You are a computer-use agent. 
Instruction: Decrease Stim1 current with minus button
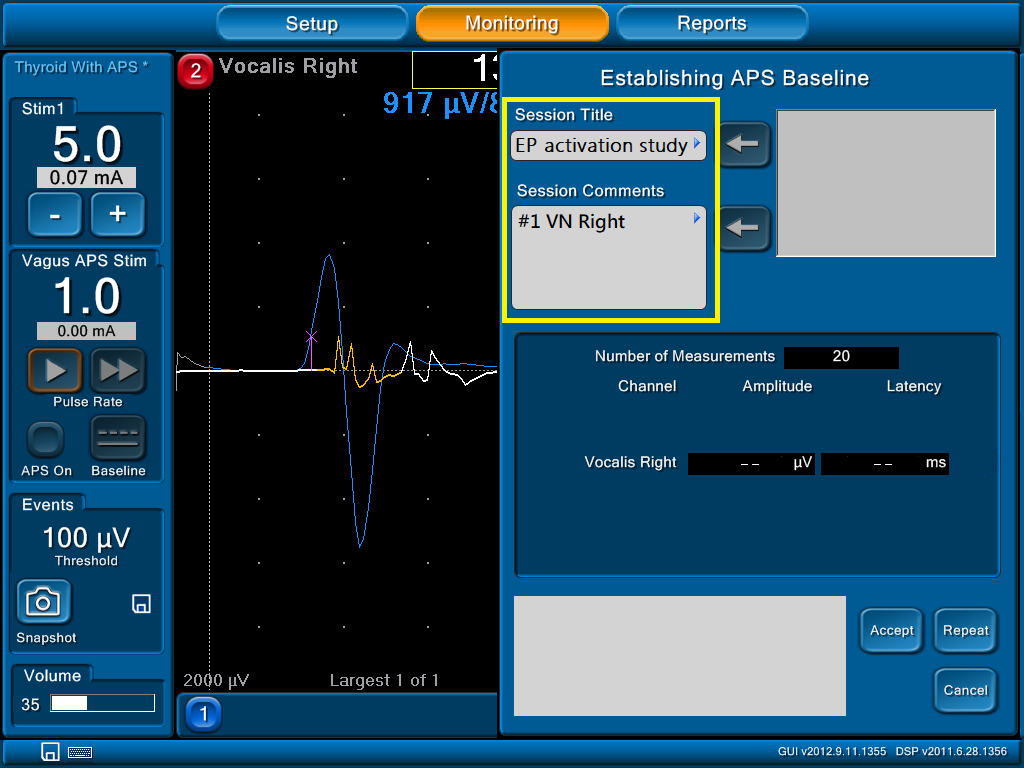54,214
